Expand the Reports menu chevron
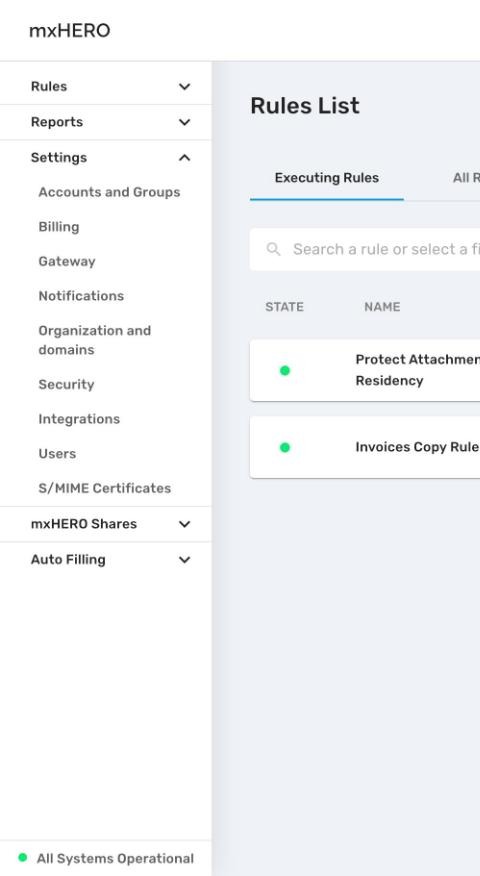The height and width of the screenshot is (876, 480). point(184,122)
